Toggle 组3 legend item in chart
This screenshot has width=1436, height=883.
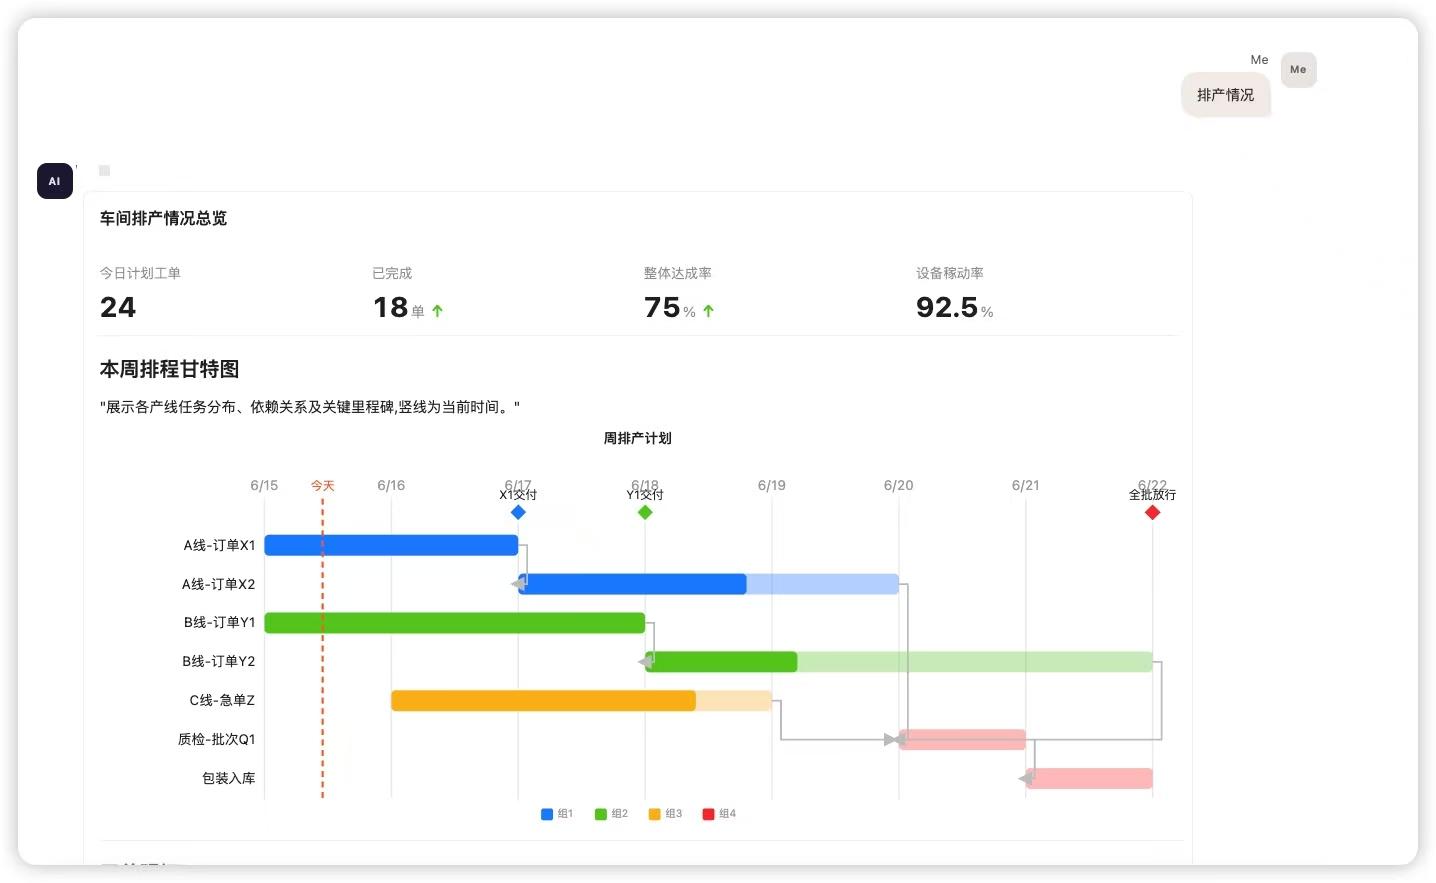[665, 814]
